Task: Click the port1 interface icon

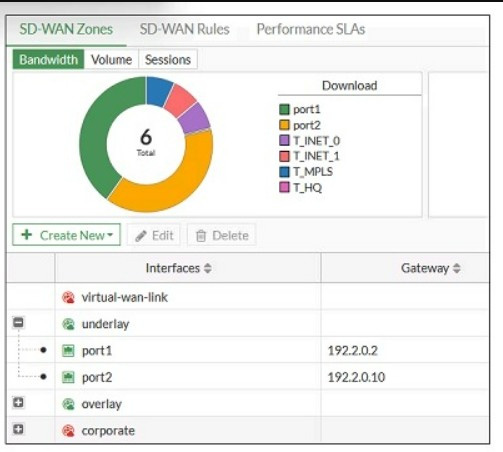Action: point(68,351)
